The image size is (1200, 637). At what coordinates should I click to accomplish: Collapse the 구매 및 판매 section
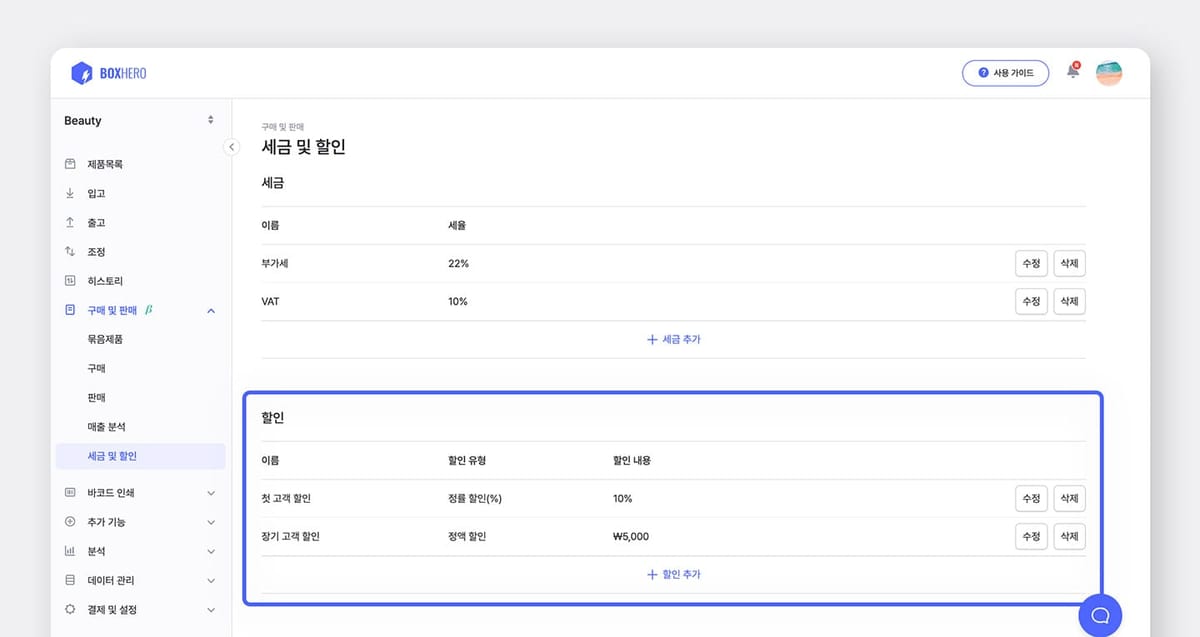pos(210,311)
